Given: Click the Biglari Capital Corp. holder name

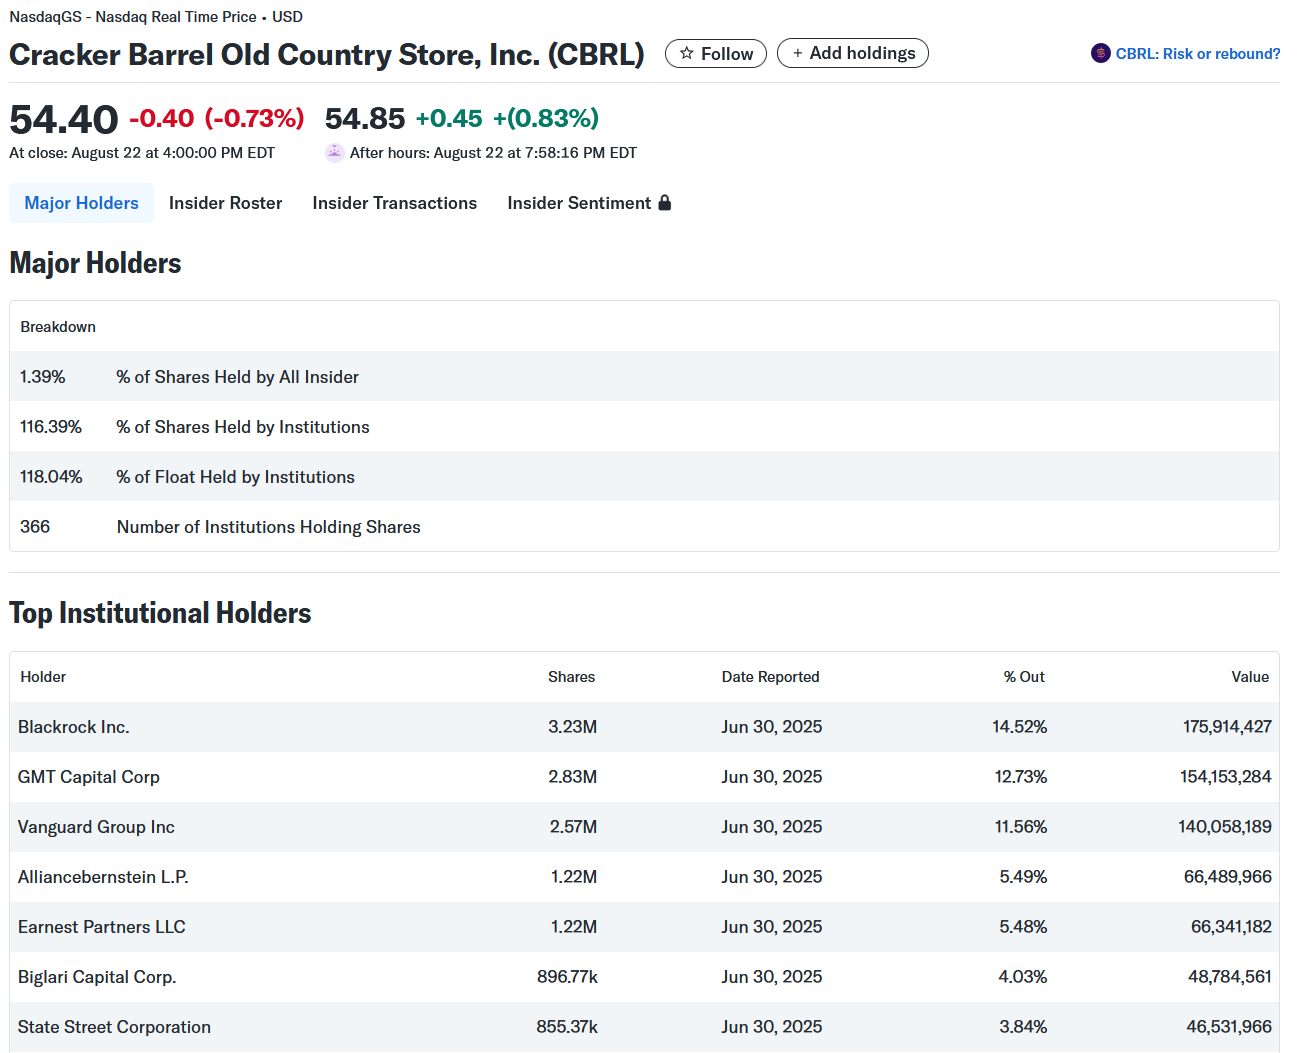Looking at the screenshot, I should click(x=97, y=977).
